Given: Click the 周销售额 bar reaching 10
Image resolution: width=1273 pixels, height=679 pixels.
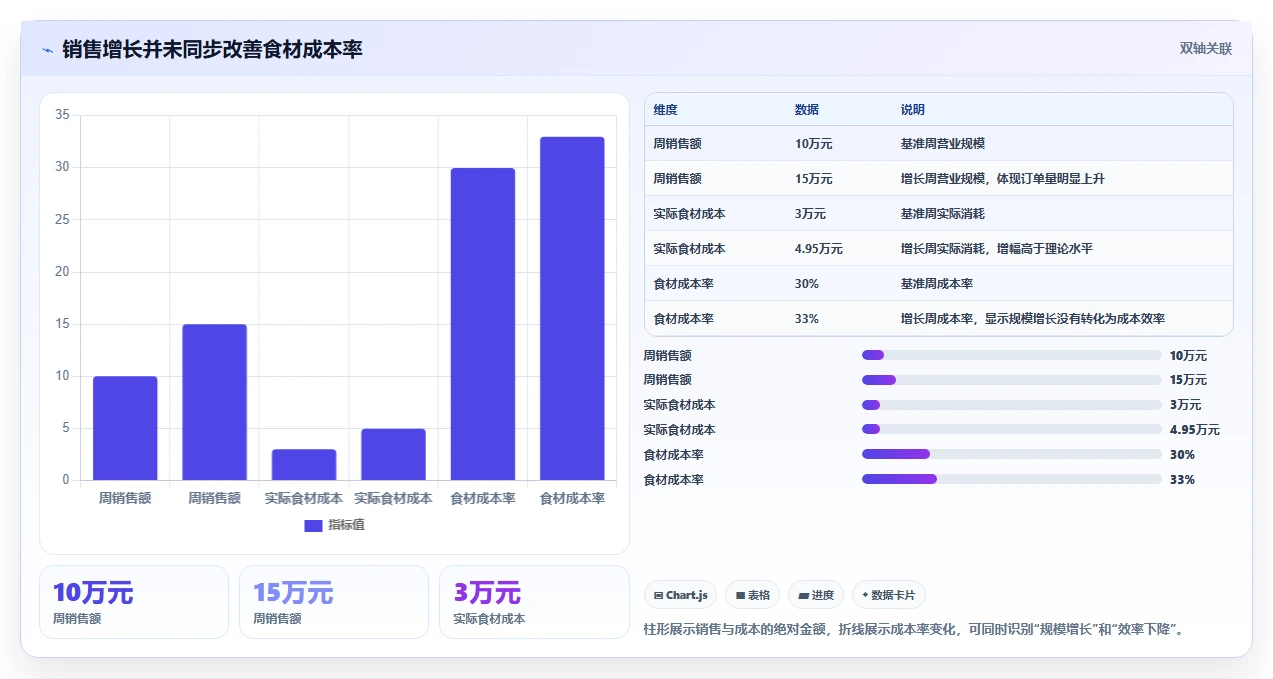Looking at the screenshot, I should [125, 428].
